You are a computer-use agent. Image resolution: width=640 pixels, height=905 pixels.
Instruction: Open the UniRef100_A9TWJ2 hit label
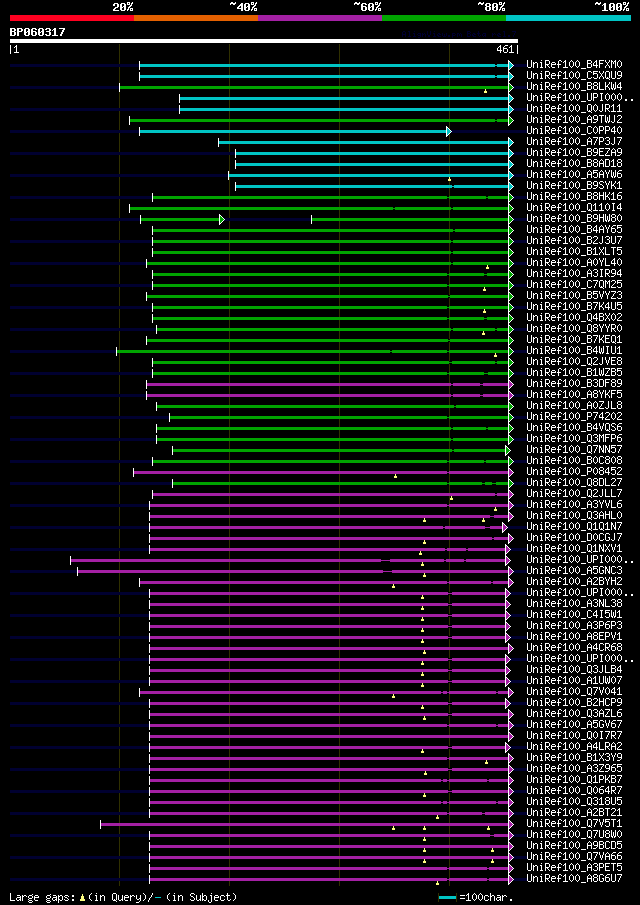pos(574,119)
